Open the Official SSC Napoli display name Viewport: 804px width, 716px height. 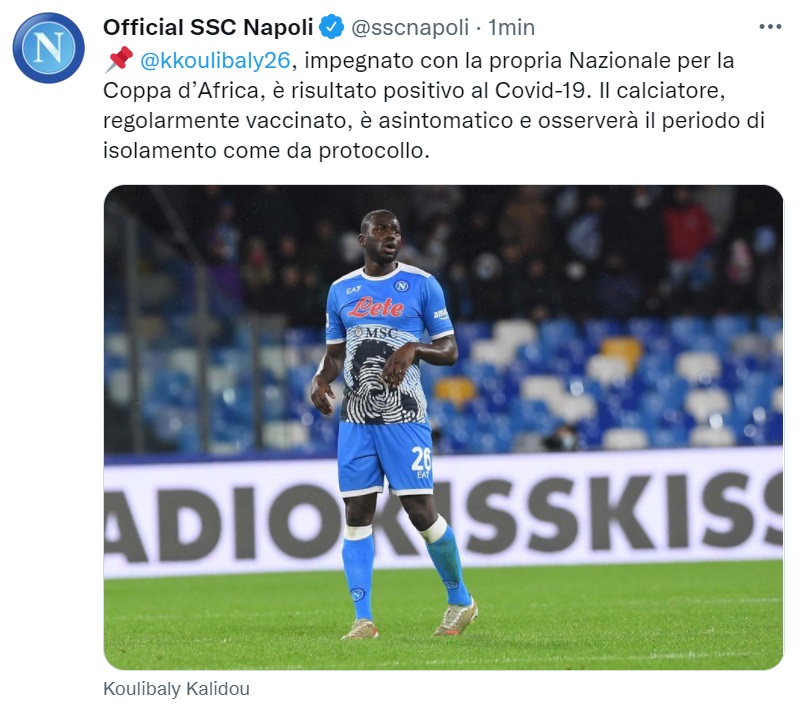click(208, 27)
